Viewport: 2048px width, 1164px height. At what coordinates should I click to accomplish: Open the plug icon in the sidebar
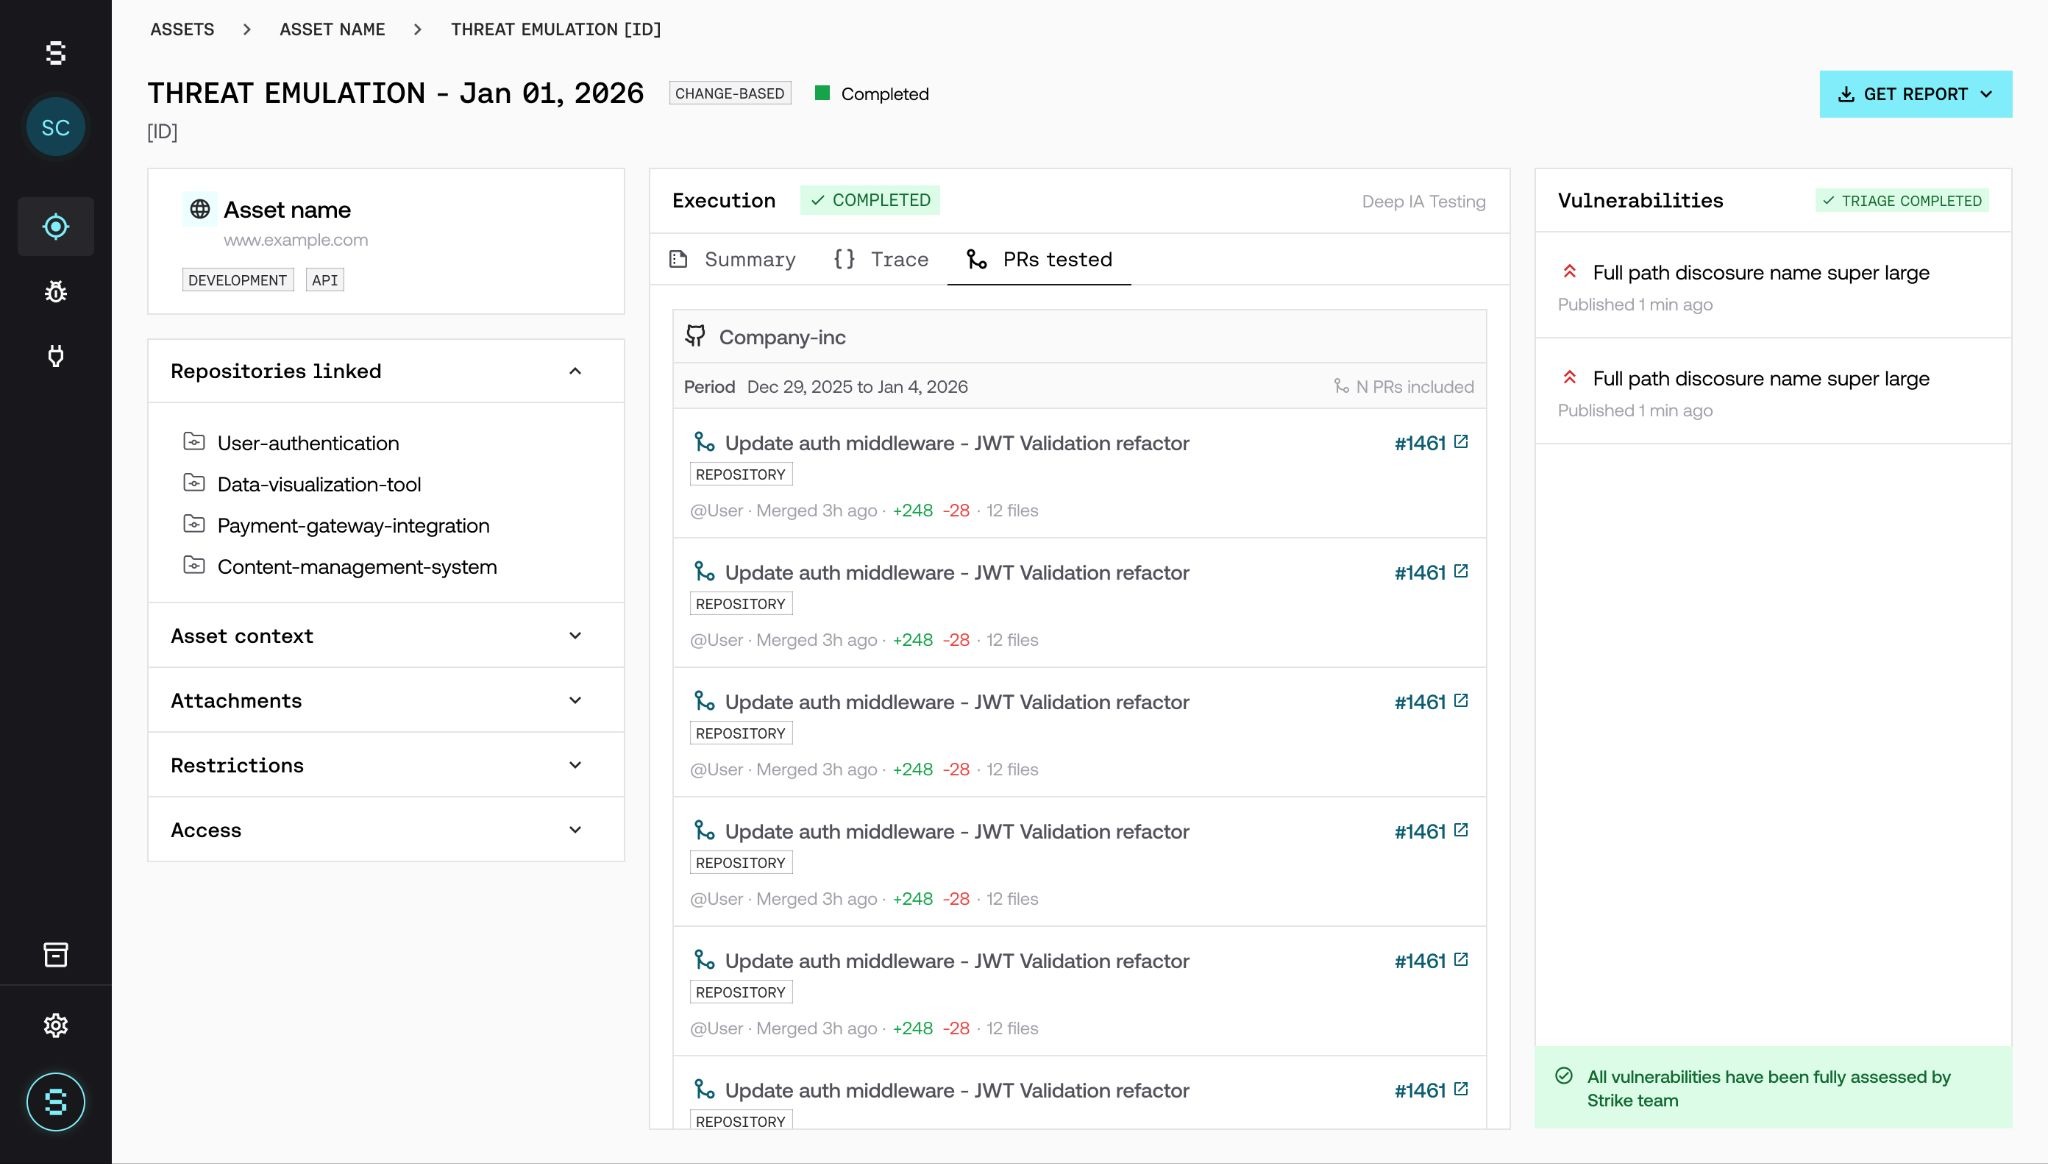(56, 356)
